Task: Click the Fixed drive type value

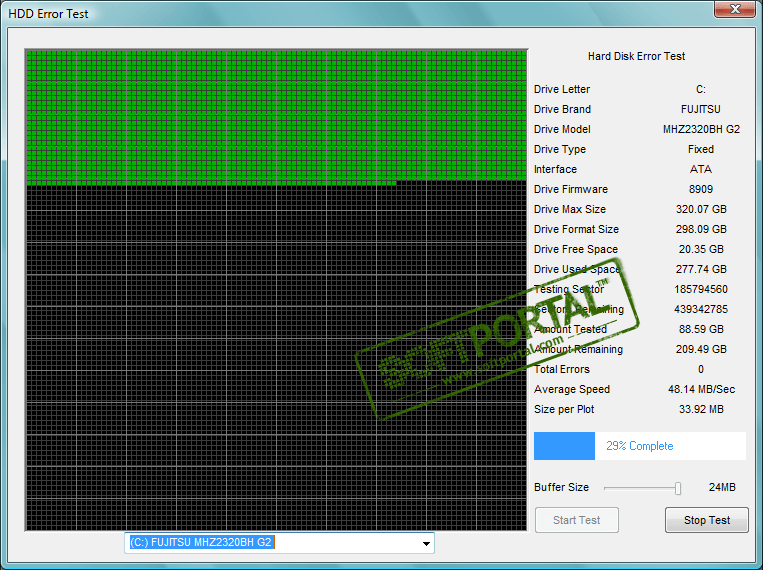Action: [x=701, y=149]
